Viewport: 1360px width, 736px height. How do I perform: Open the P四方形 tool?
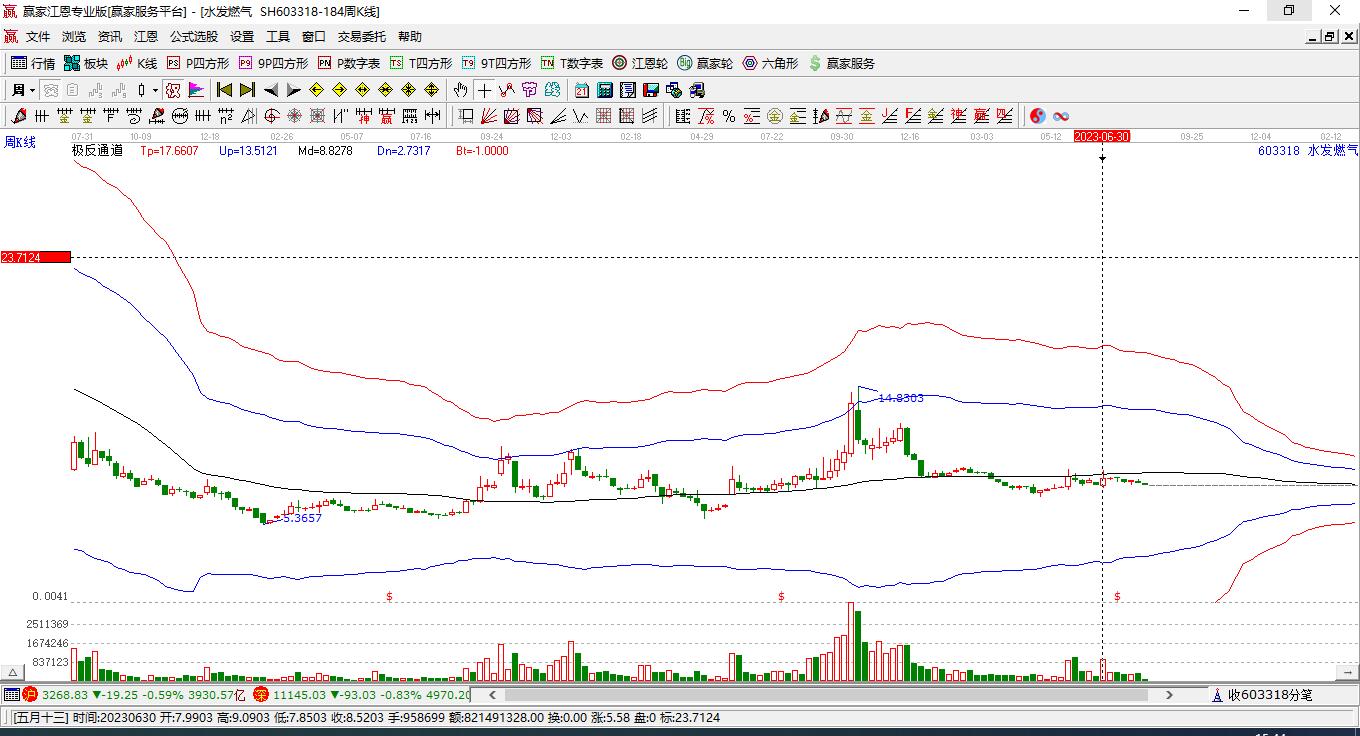click(x=197, y=63)
